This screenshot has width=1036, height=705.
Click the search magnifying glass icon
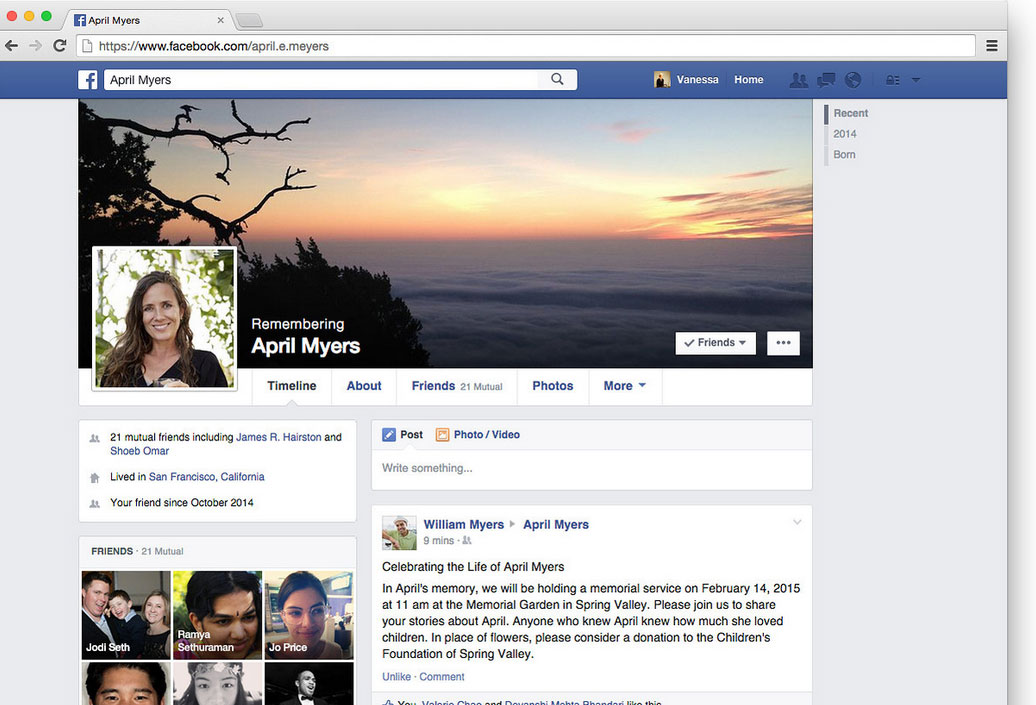coord(557,80)
